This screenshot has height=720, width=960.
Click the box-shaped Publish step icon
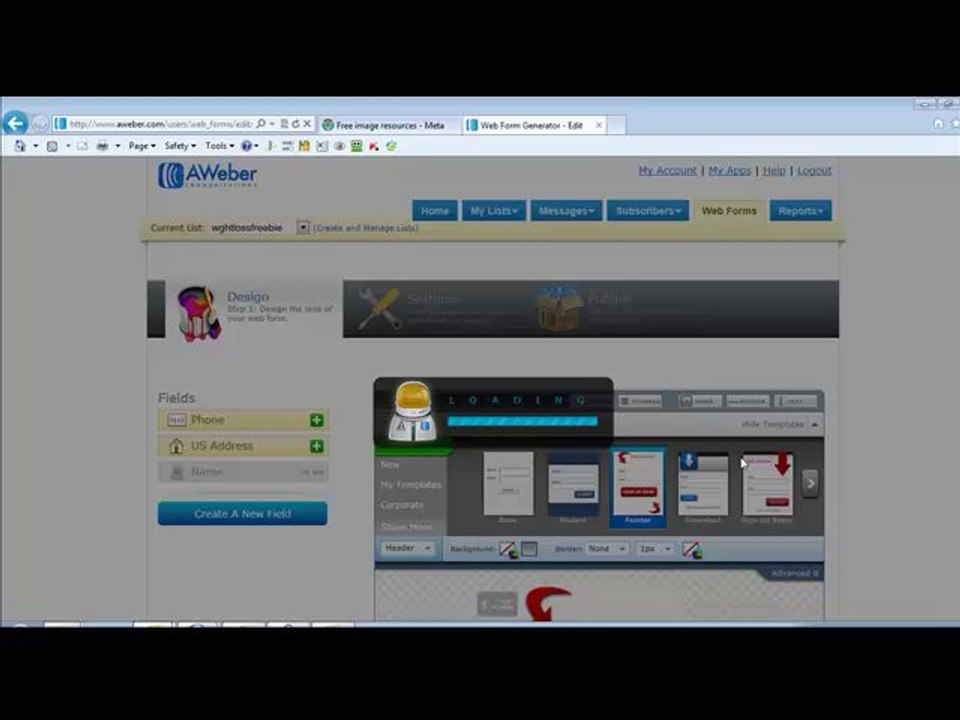[558, 308]
